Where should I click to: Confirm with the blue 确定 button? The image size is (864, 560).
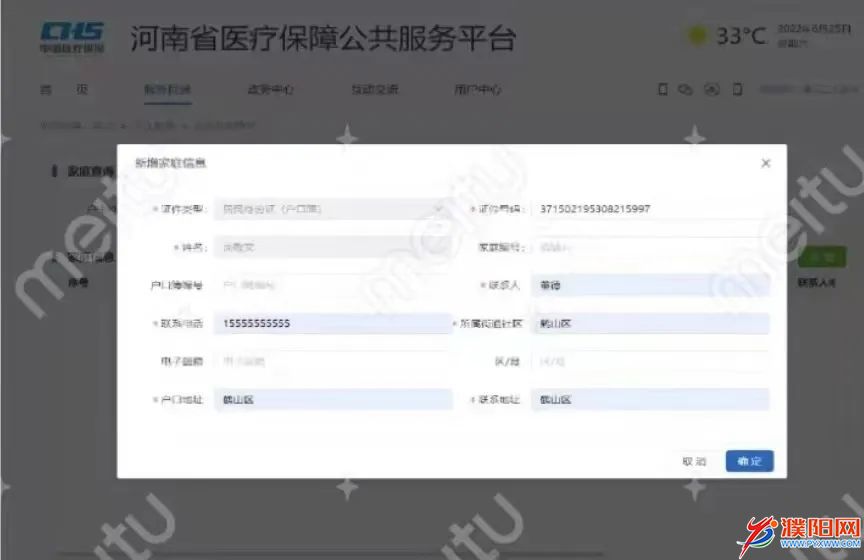[749, 461]
